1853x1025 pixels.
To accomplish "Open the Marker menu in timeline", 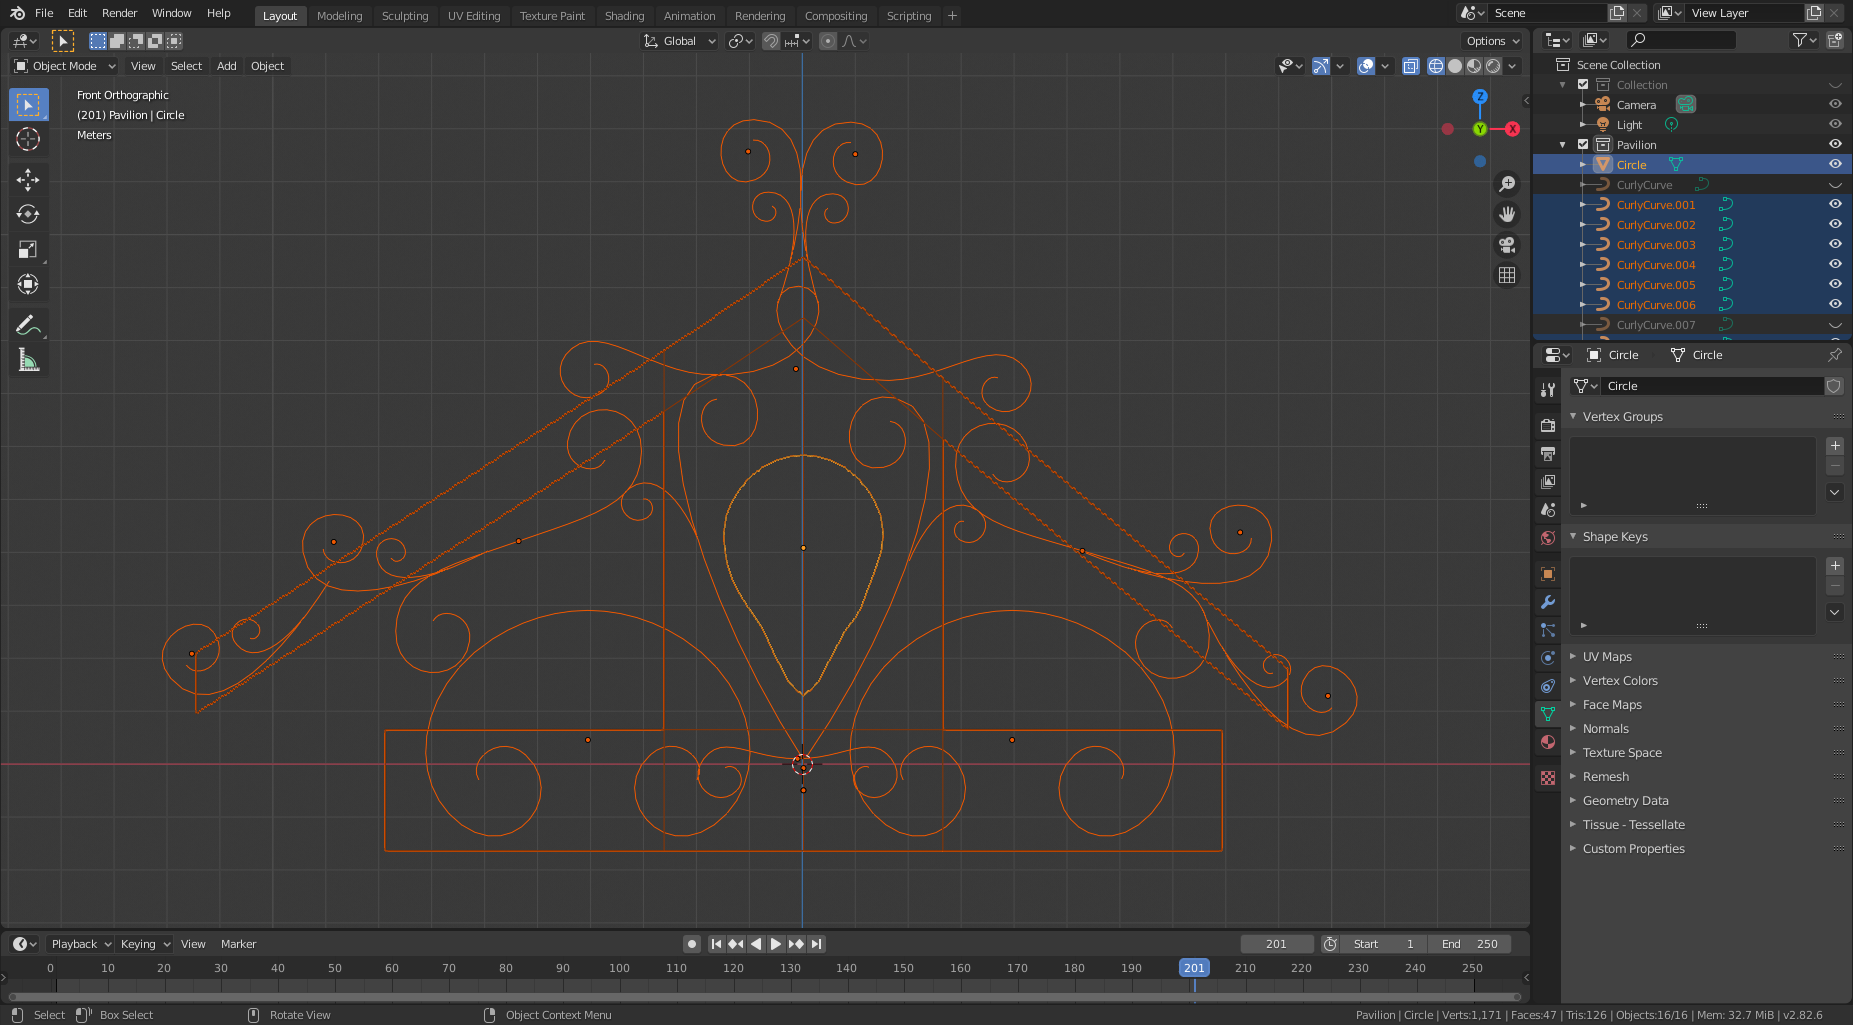I will point(238,944).
